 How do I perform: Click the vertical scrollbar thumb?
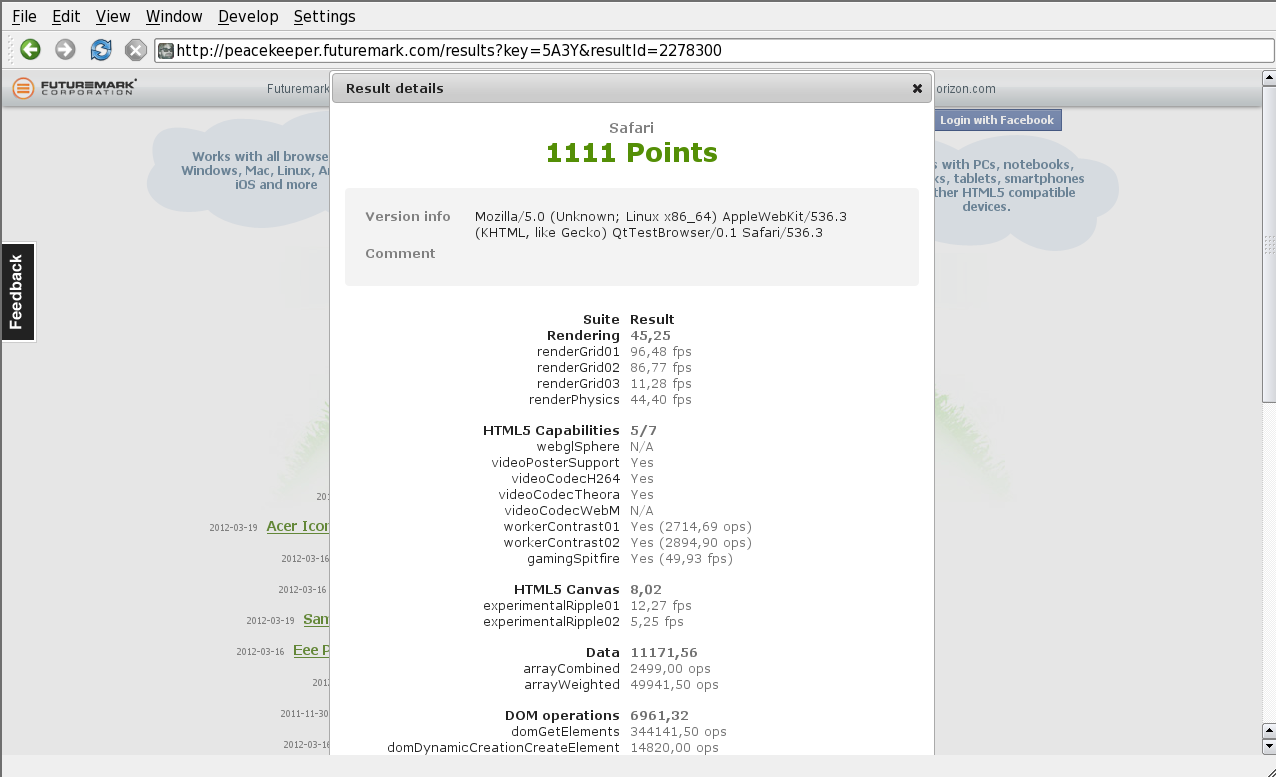1269,244
